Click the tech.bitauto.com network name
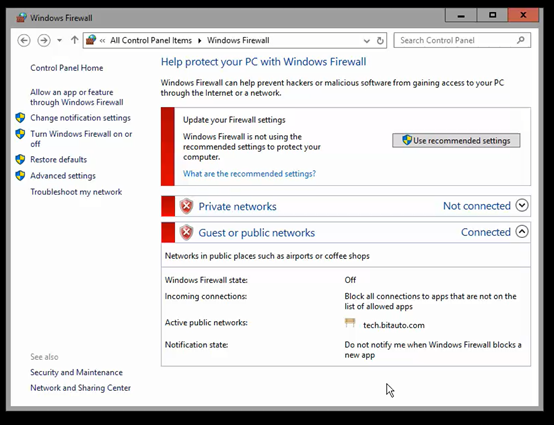The image size is (554, 425). (394, 325)
